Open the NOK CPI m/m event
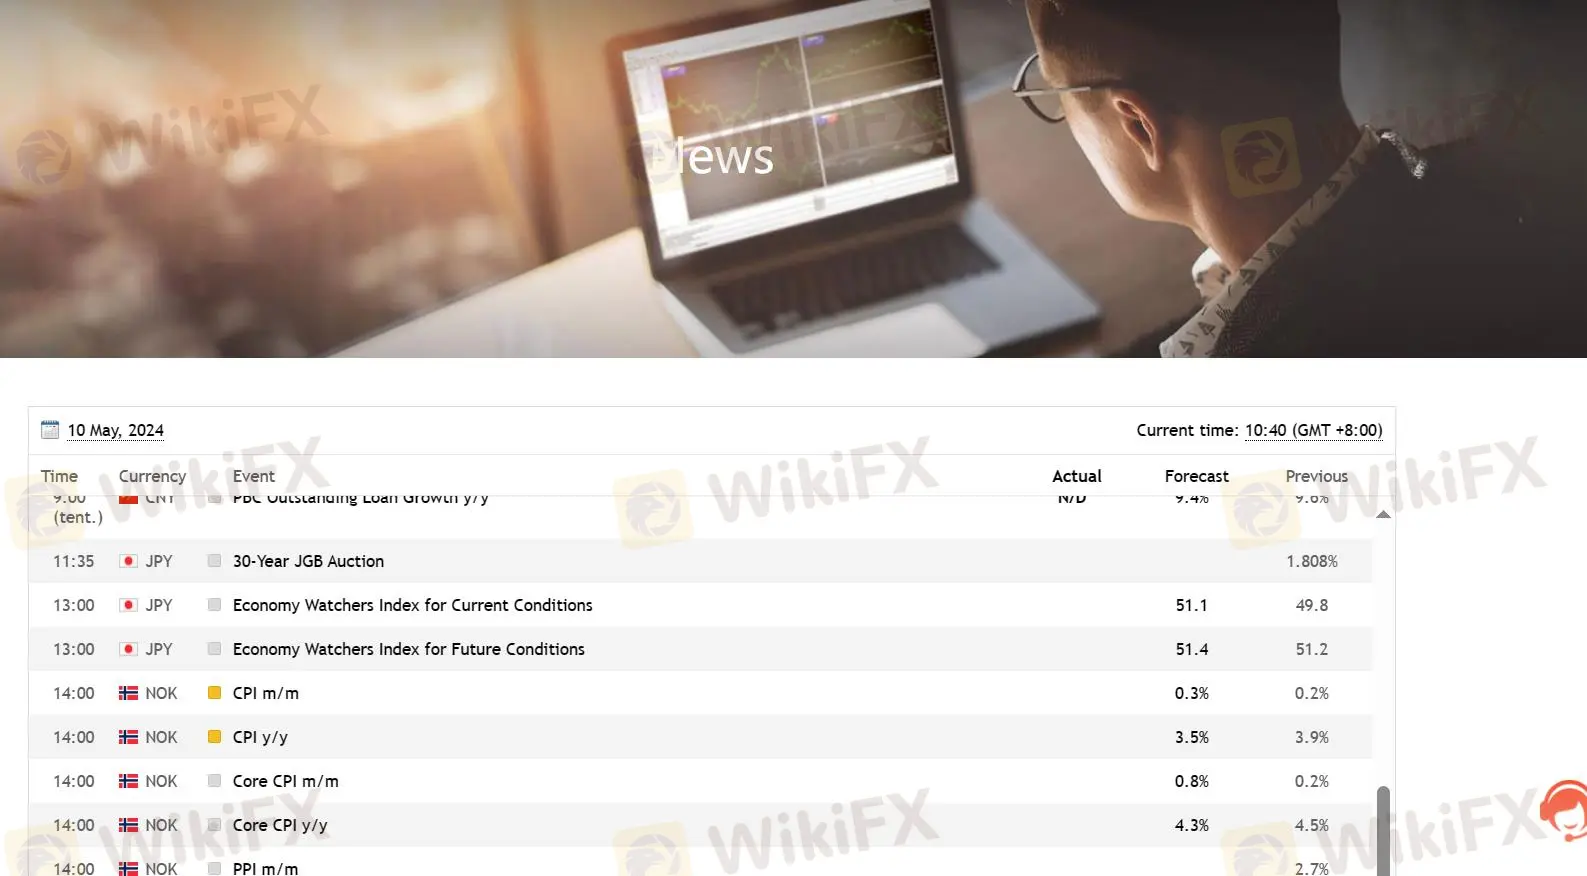1587x876 pixels. (265, 693)
